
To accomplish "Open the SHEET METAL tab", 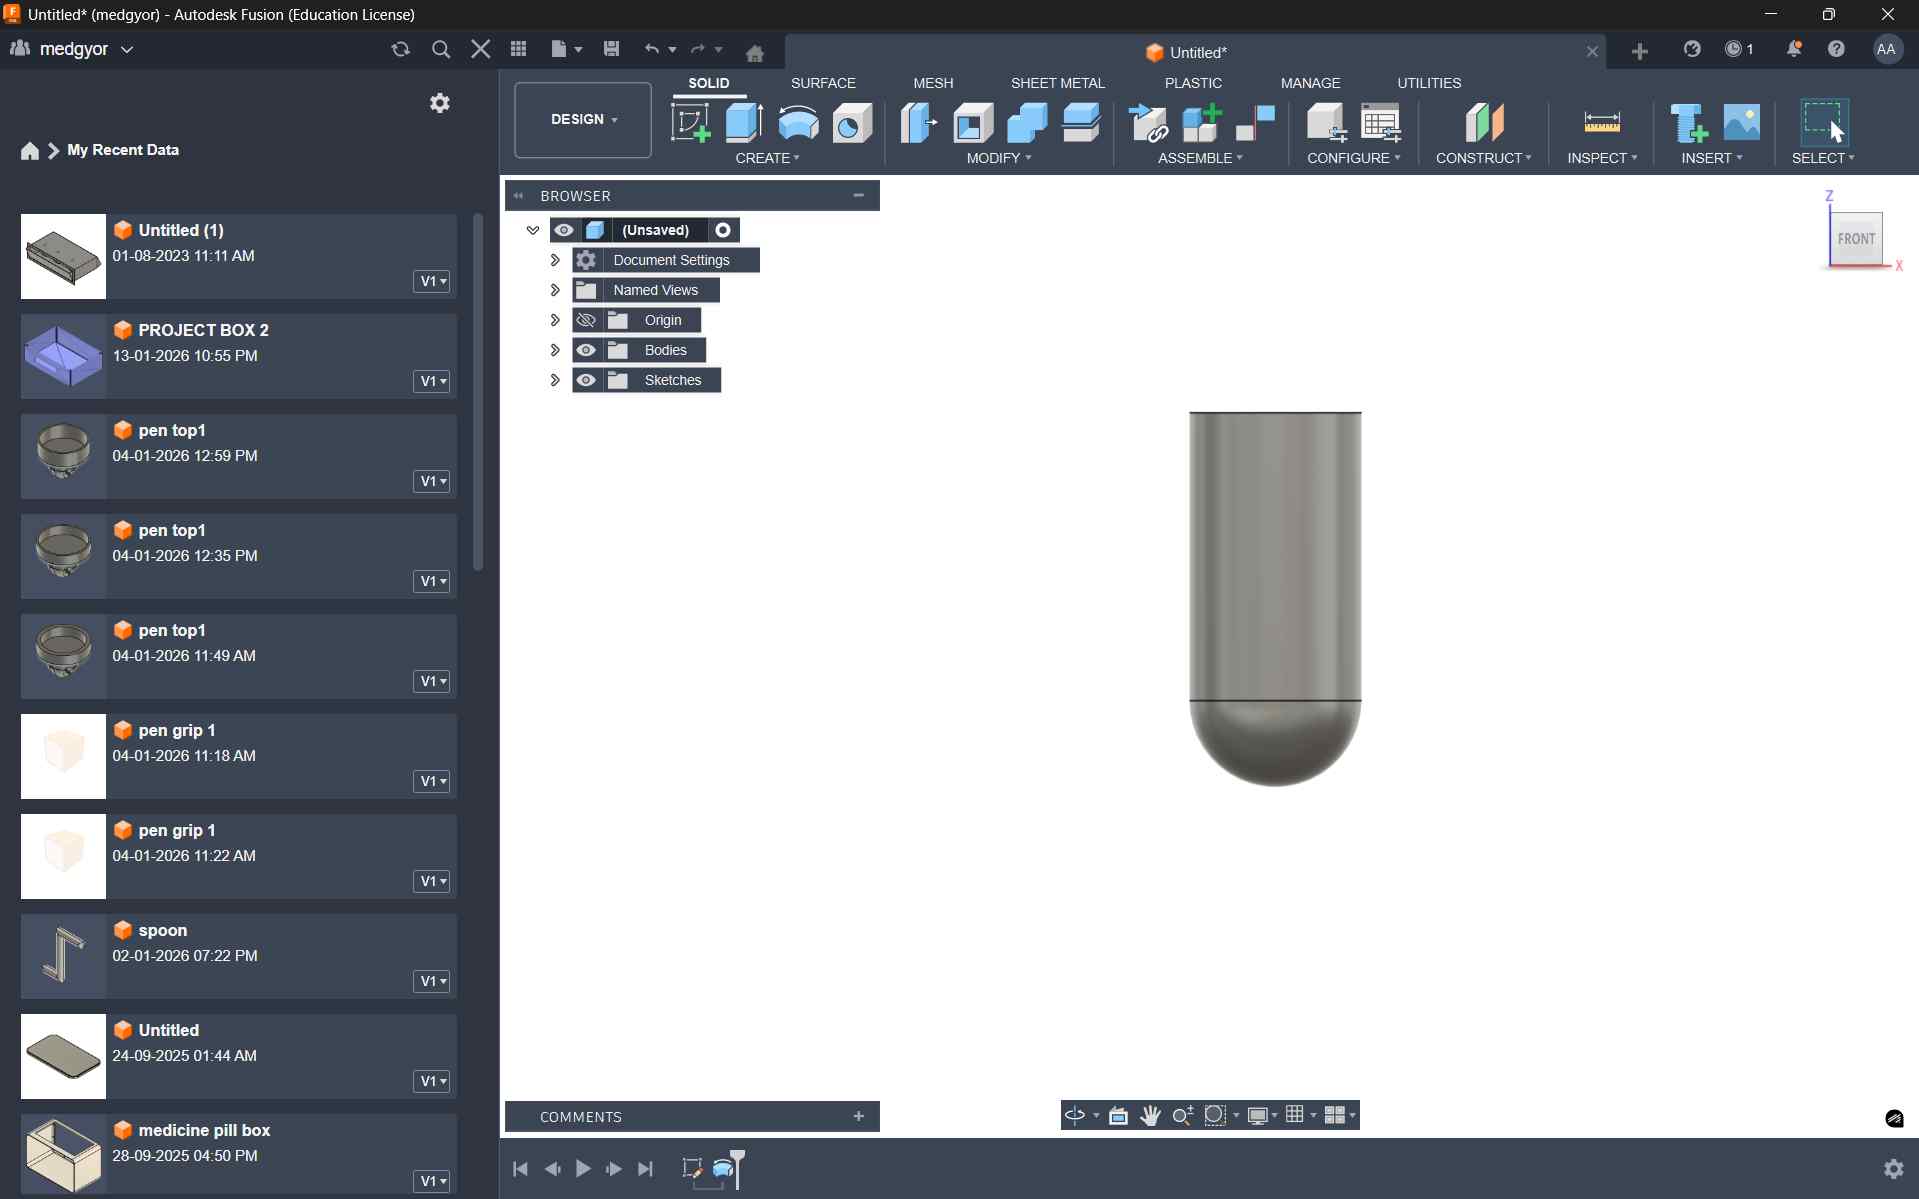I will pos(1057,83).
